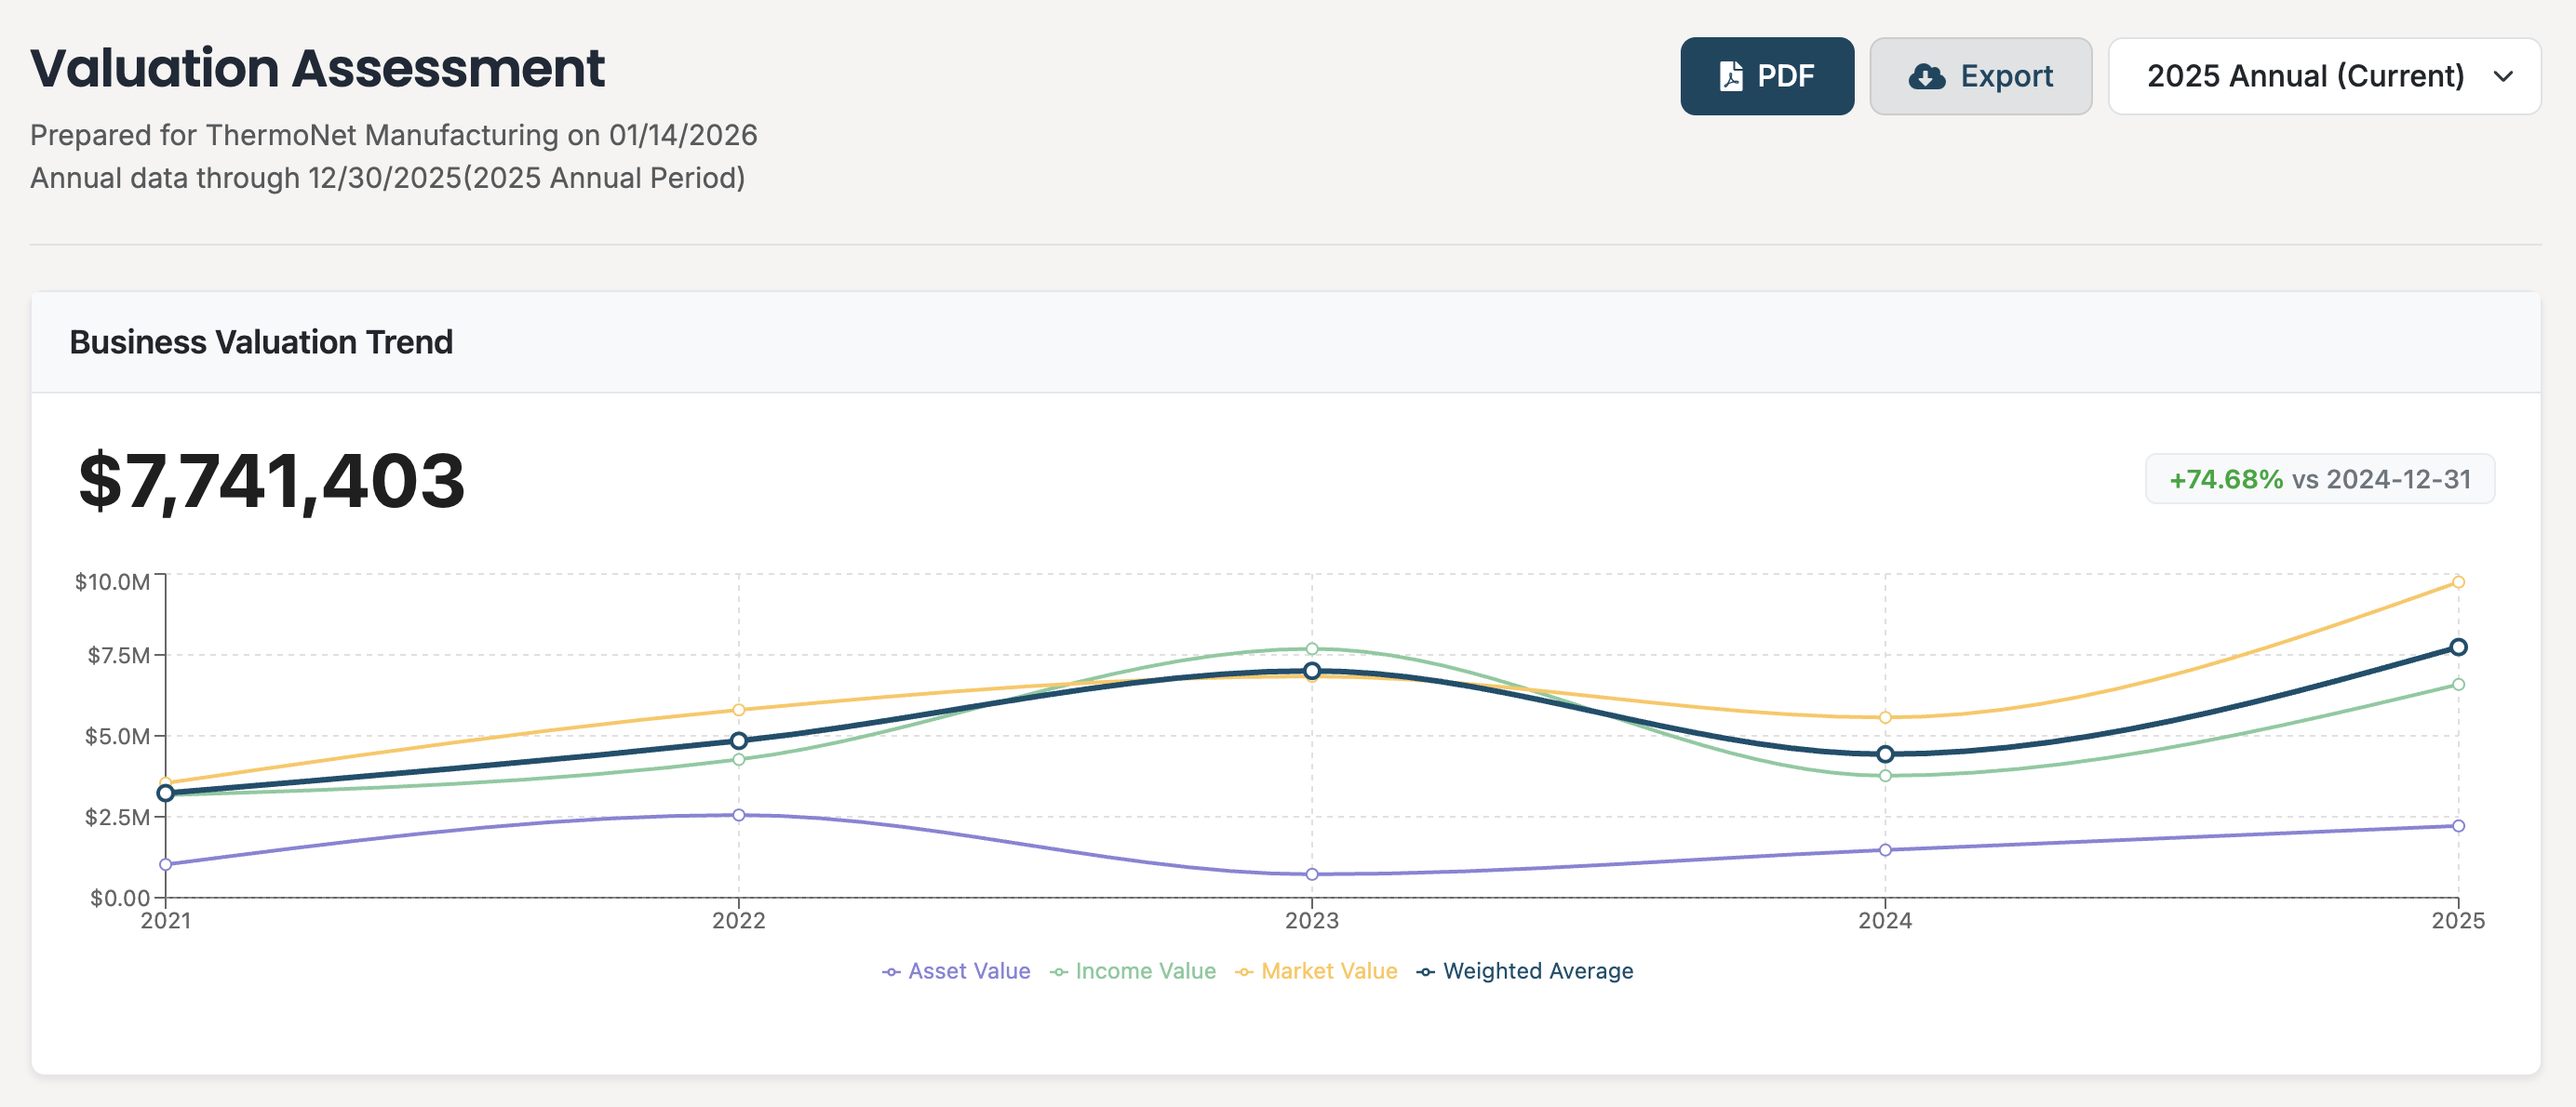The image size is (2576, 1107).
Task: Click the PDF export button
Action: 1767,74
